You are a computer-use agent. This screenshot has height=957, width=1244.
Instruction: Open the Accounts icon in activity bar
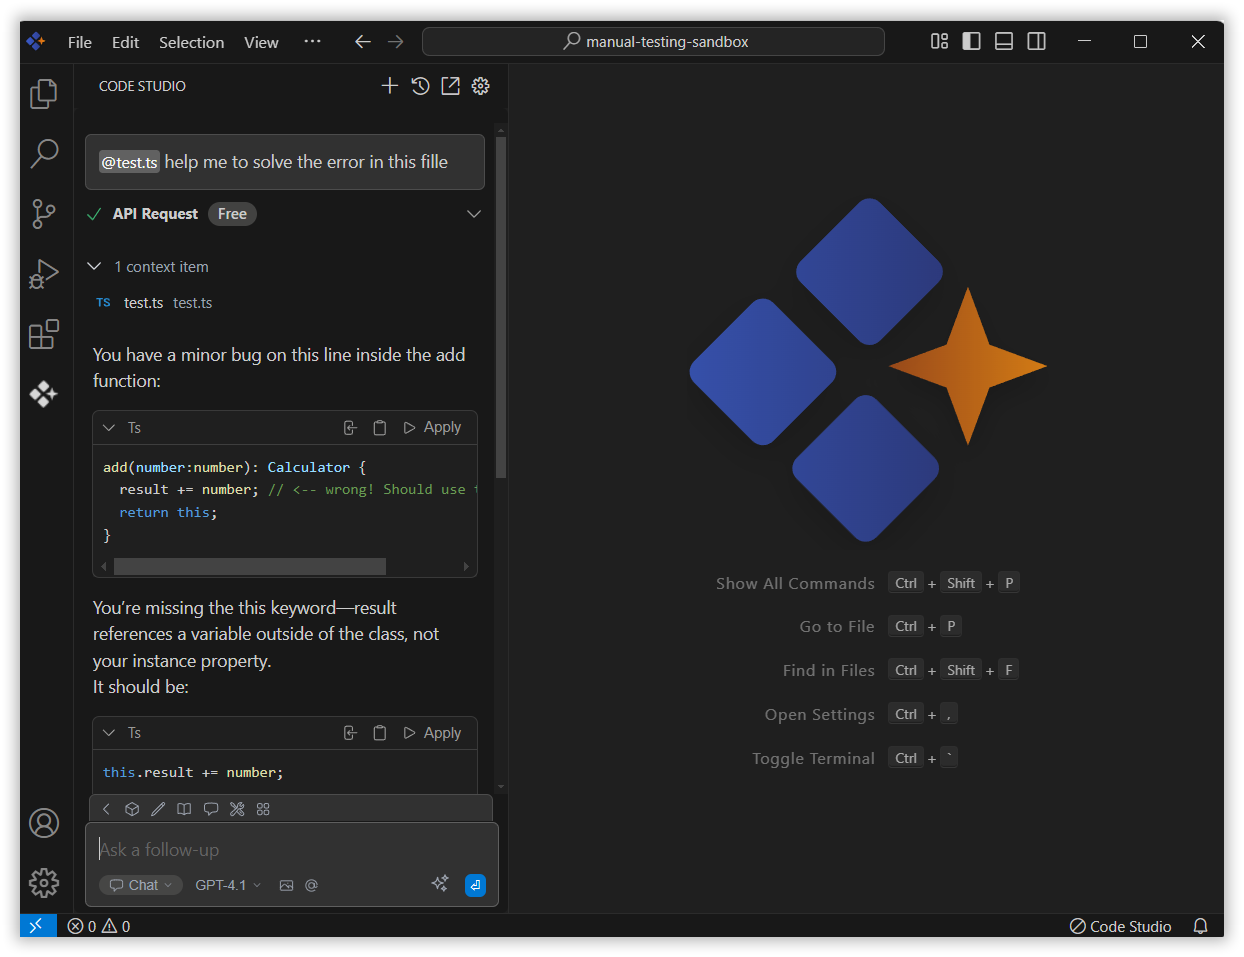(43, 823)
